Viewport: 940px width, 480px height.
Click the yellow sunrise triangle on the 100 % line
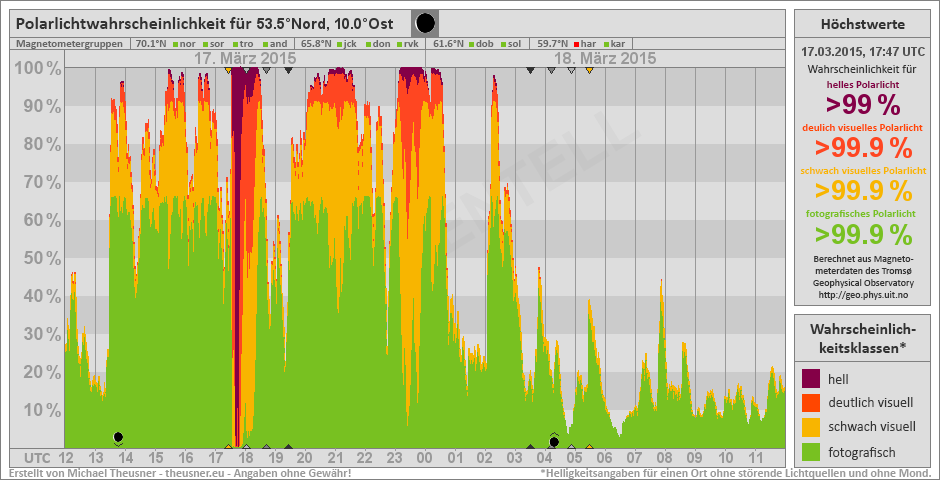coord(590,71)
